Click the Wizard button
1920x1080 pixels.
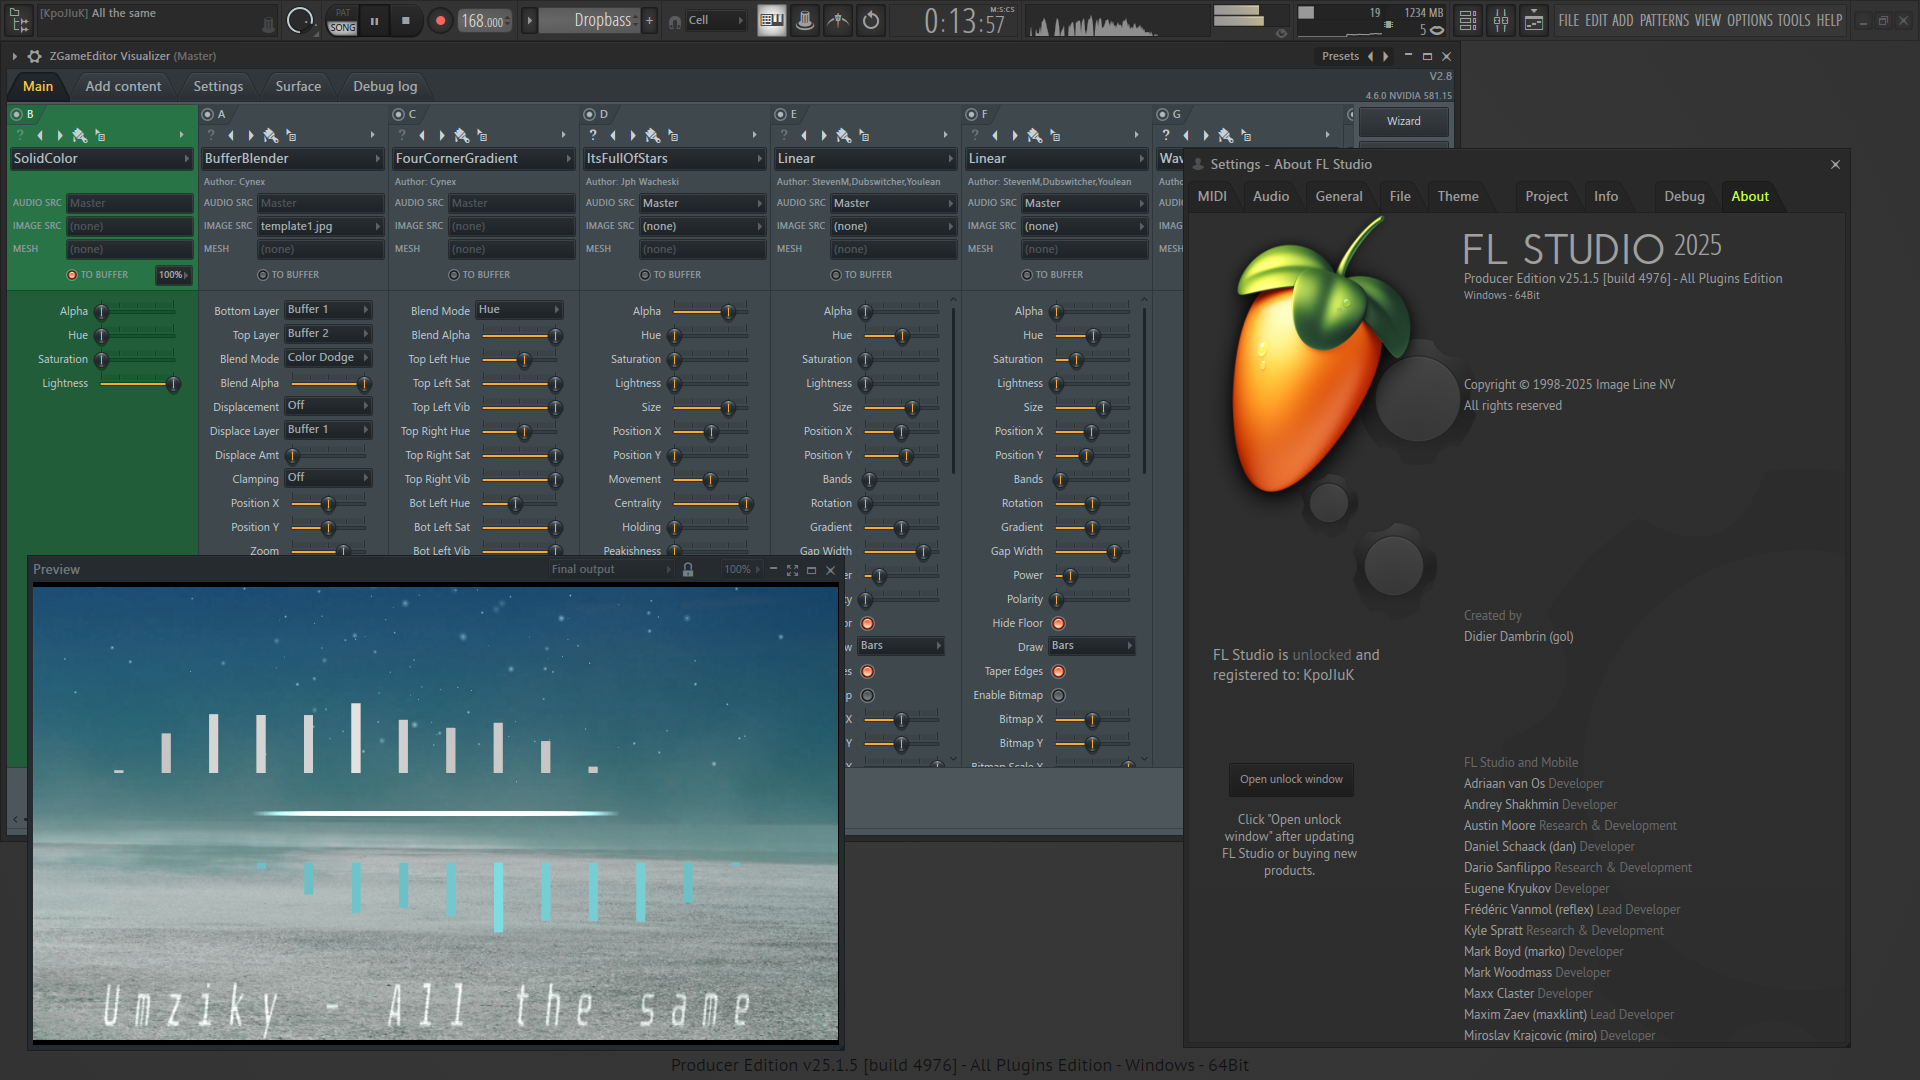(1403, 121)
